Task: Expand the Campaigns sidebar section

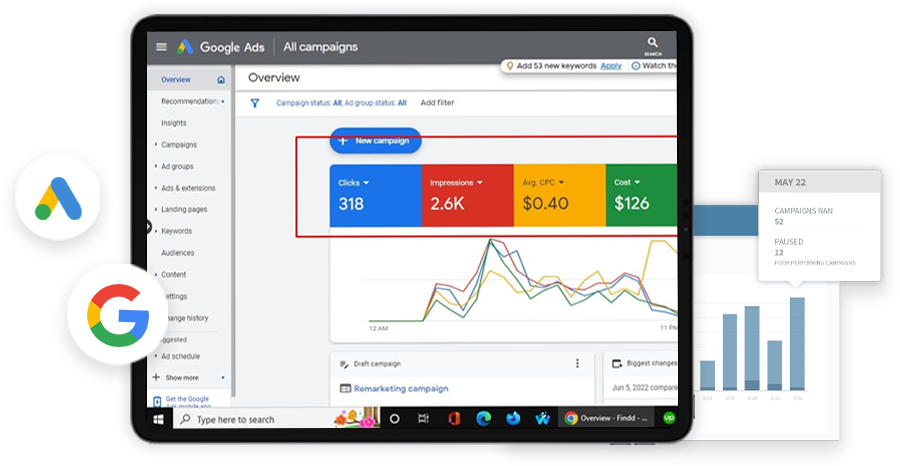Action: [178, 145]
